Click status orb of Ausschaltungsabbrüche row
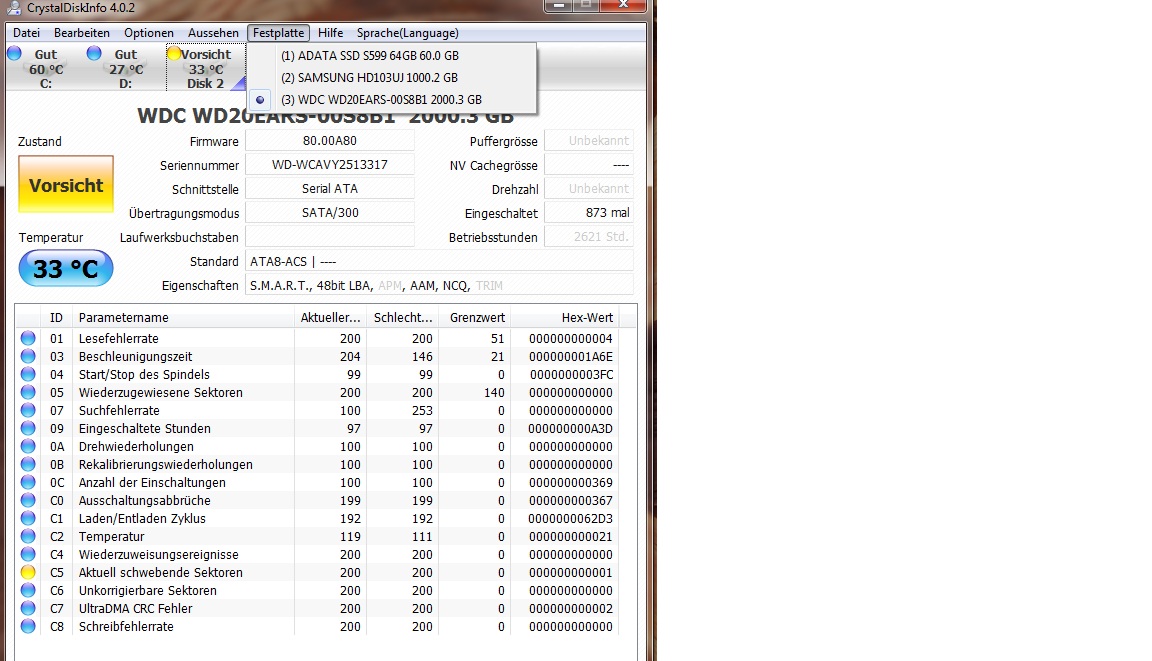Viewport: 1152px width, 661px height. point(28,500)
